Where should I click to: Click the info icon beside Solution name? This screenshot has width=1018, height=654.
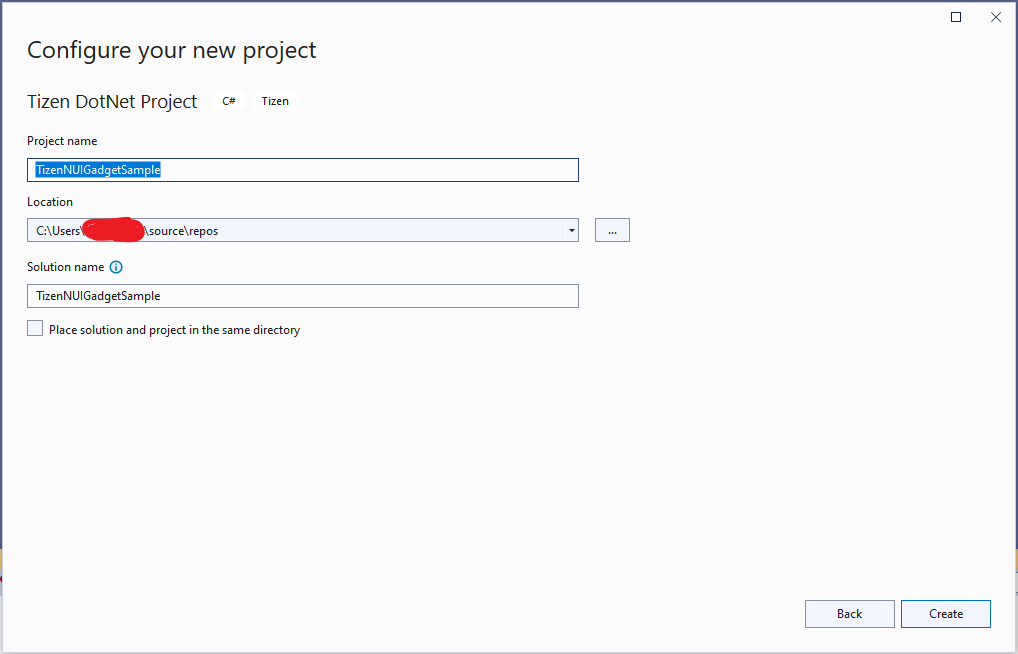[x=116, y=267]
